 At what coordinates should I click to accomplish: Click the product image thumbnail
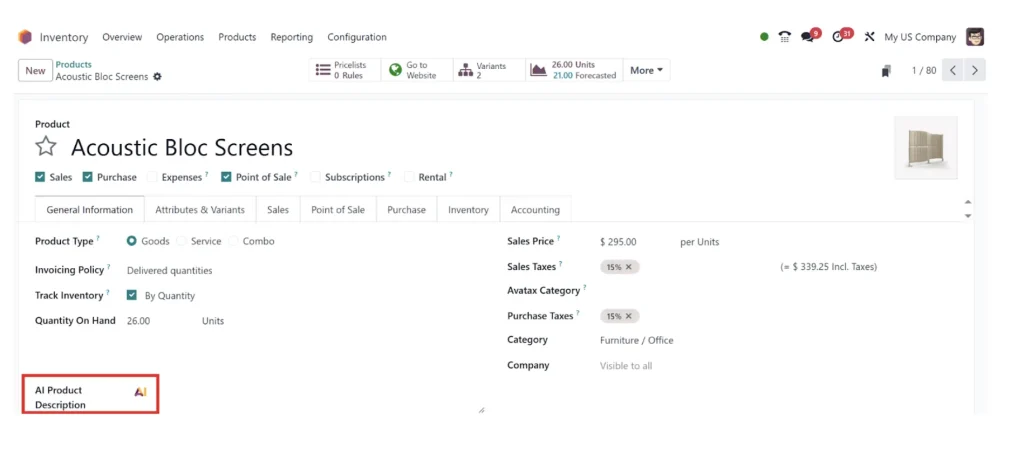coord(926,148)
